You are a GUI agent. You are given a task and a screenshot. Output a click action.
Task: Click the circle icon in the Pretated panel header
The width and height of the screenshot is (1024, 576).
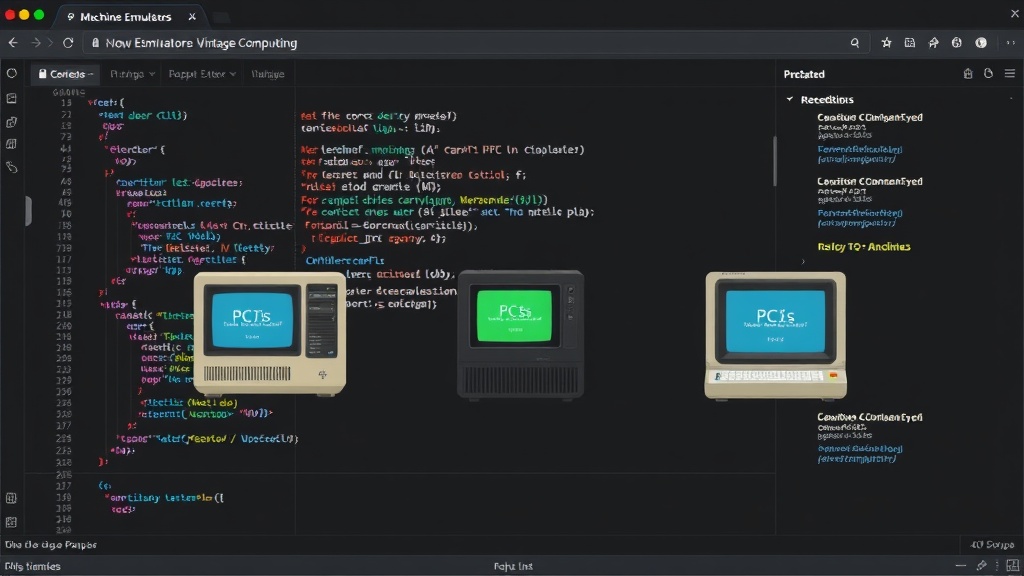tap(988, 74)
